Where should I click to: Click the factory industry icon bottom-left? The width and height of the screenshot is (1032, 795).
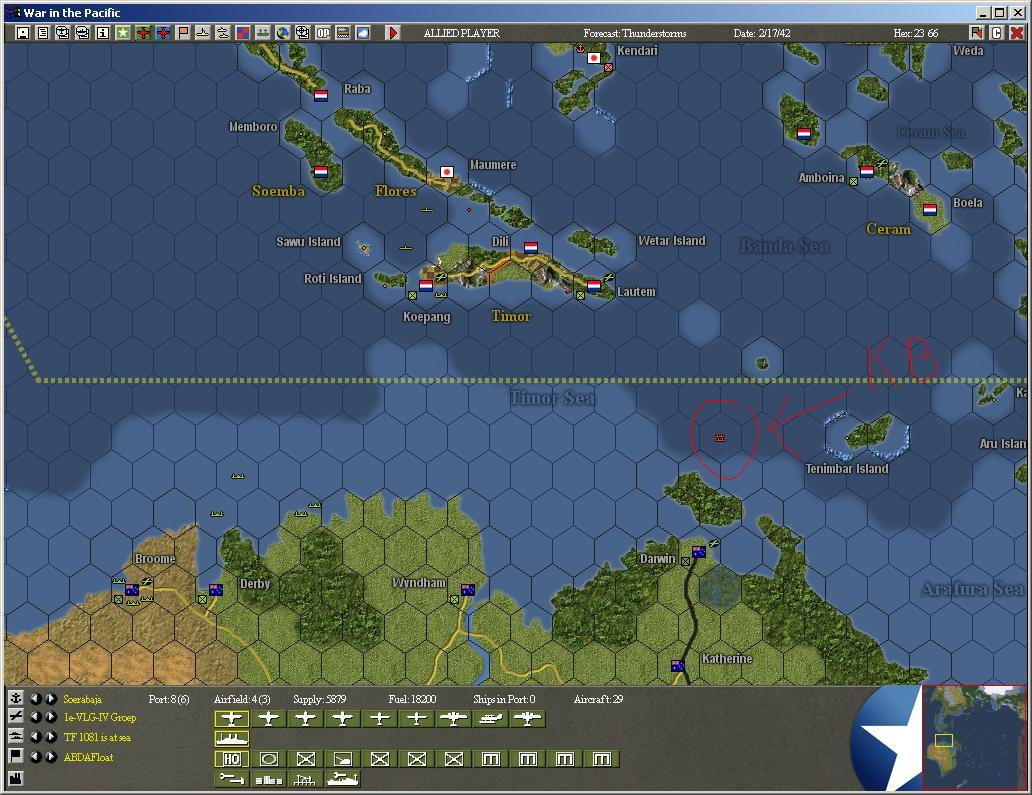tap(16, 778)
